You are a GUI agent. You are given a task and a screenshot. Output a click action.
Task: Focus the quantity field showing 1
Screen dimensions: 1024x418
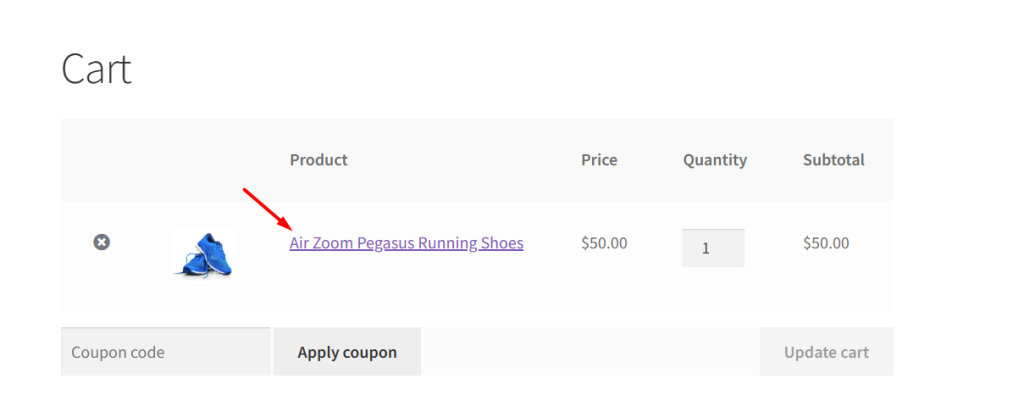tap(713, 248)
